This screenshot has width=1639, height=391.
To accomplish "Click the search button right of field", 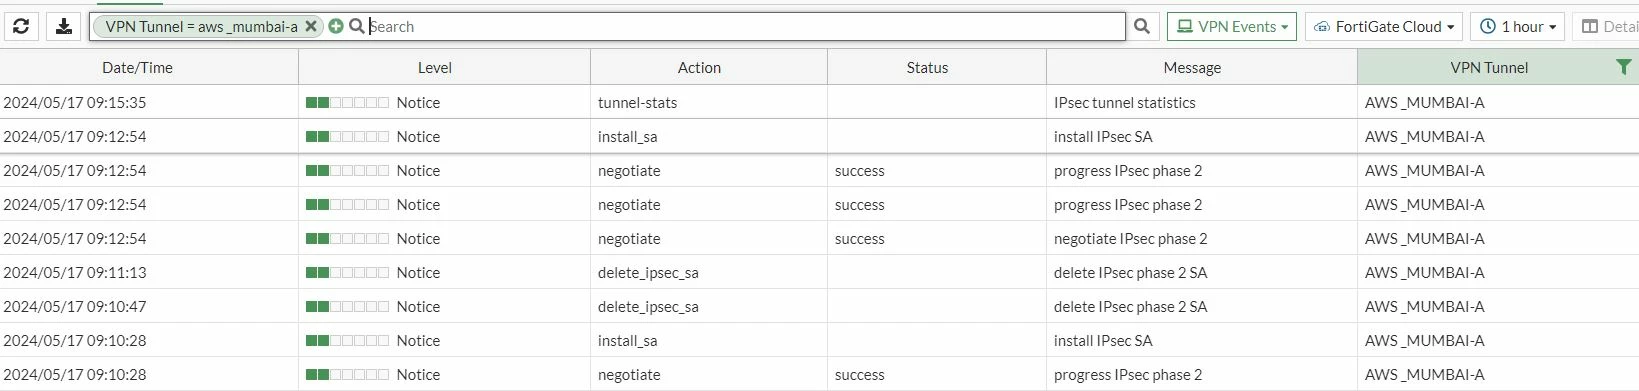I will pos(1142,27).
